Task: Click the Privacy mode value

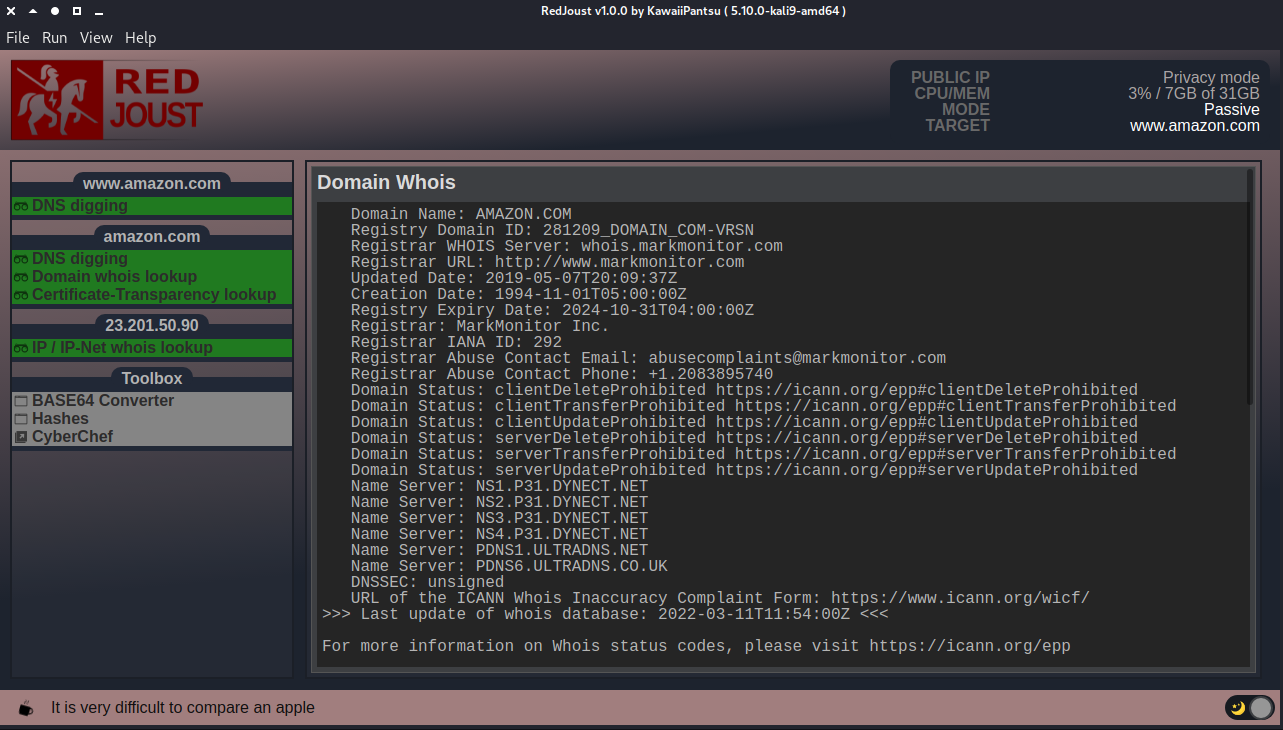Action: pos(1211,78)
